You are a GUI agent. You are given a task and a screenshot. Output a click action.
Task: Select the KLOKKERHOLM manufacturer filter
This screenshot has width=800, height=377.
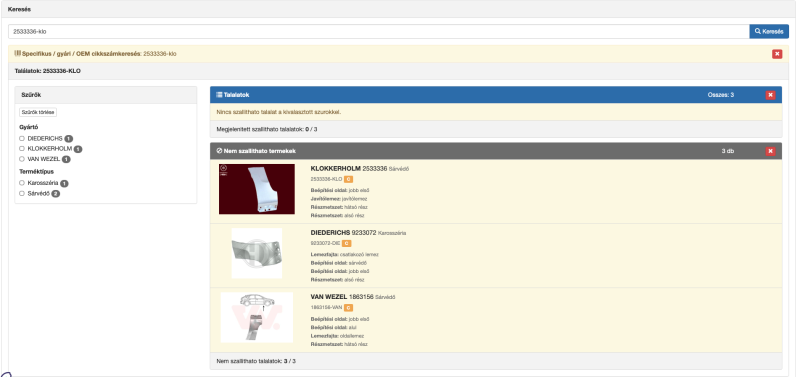22,148
